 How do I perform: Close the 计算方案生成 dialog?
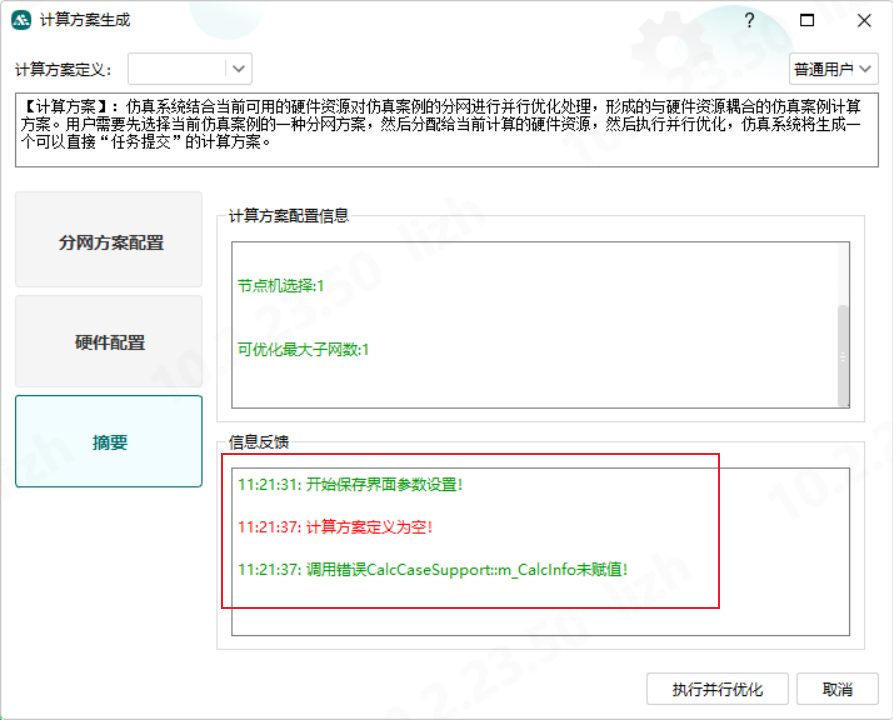863,20
